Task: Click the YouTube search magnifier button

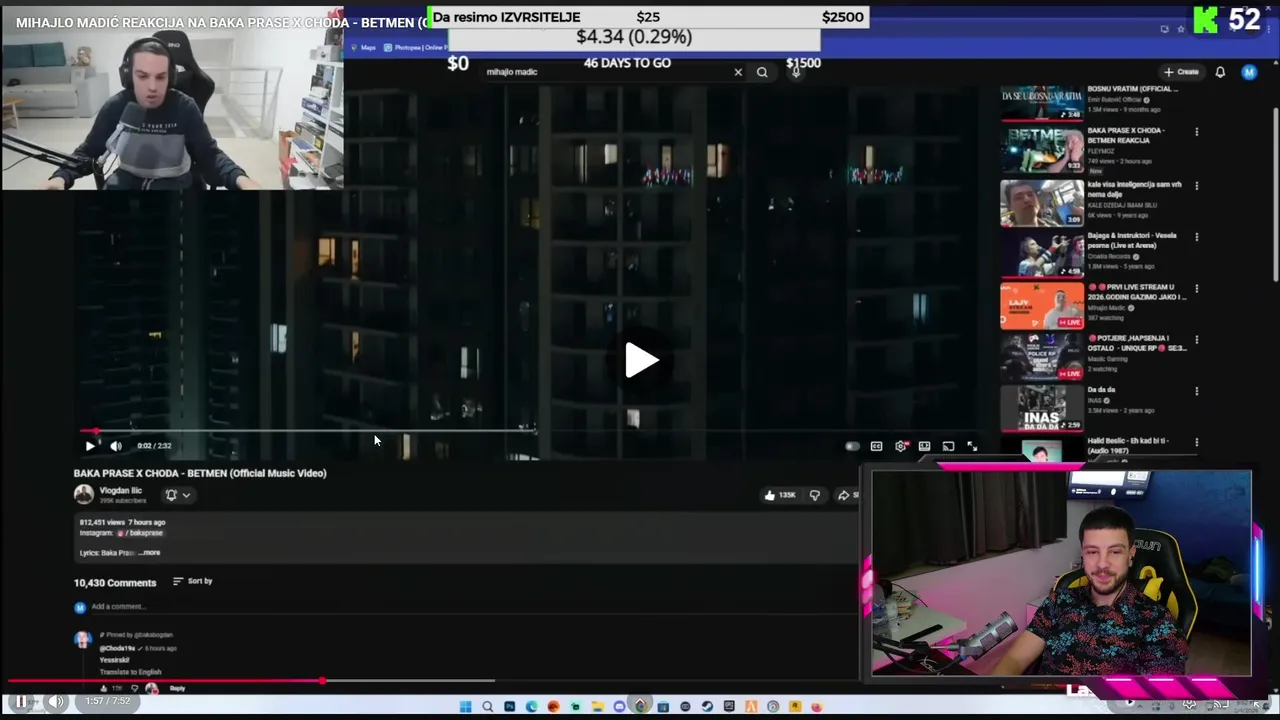Action: point(762,72)
